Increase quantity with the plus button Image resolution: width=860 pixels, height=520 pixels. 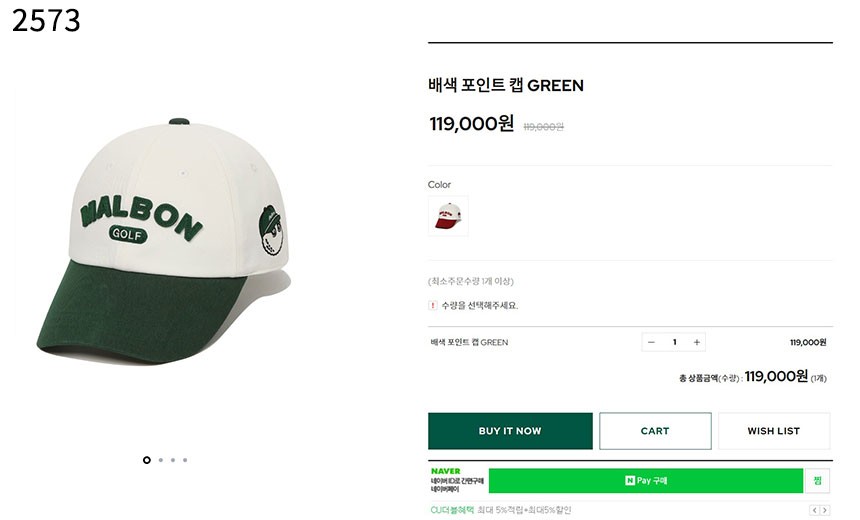[x=697, y=342]
